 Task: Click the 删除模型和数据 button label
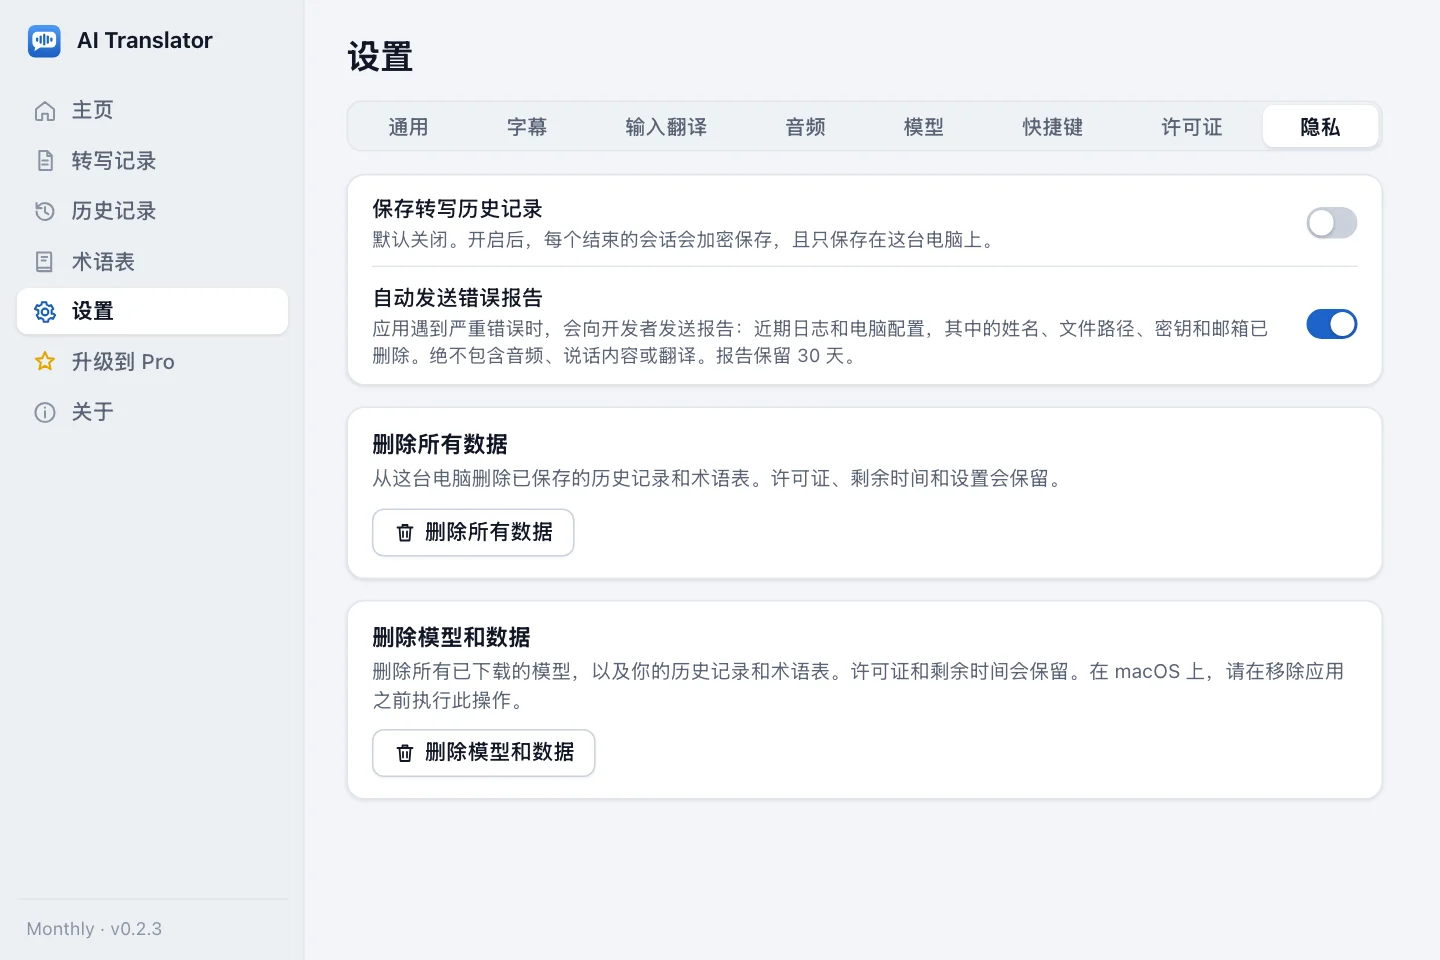pos(500,752)
